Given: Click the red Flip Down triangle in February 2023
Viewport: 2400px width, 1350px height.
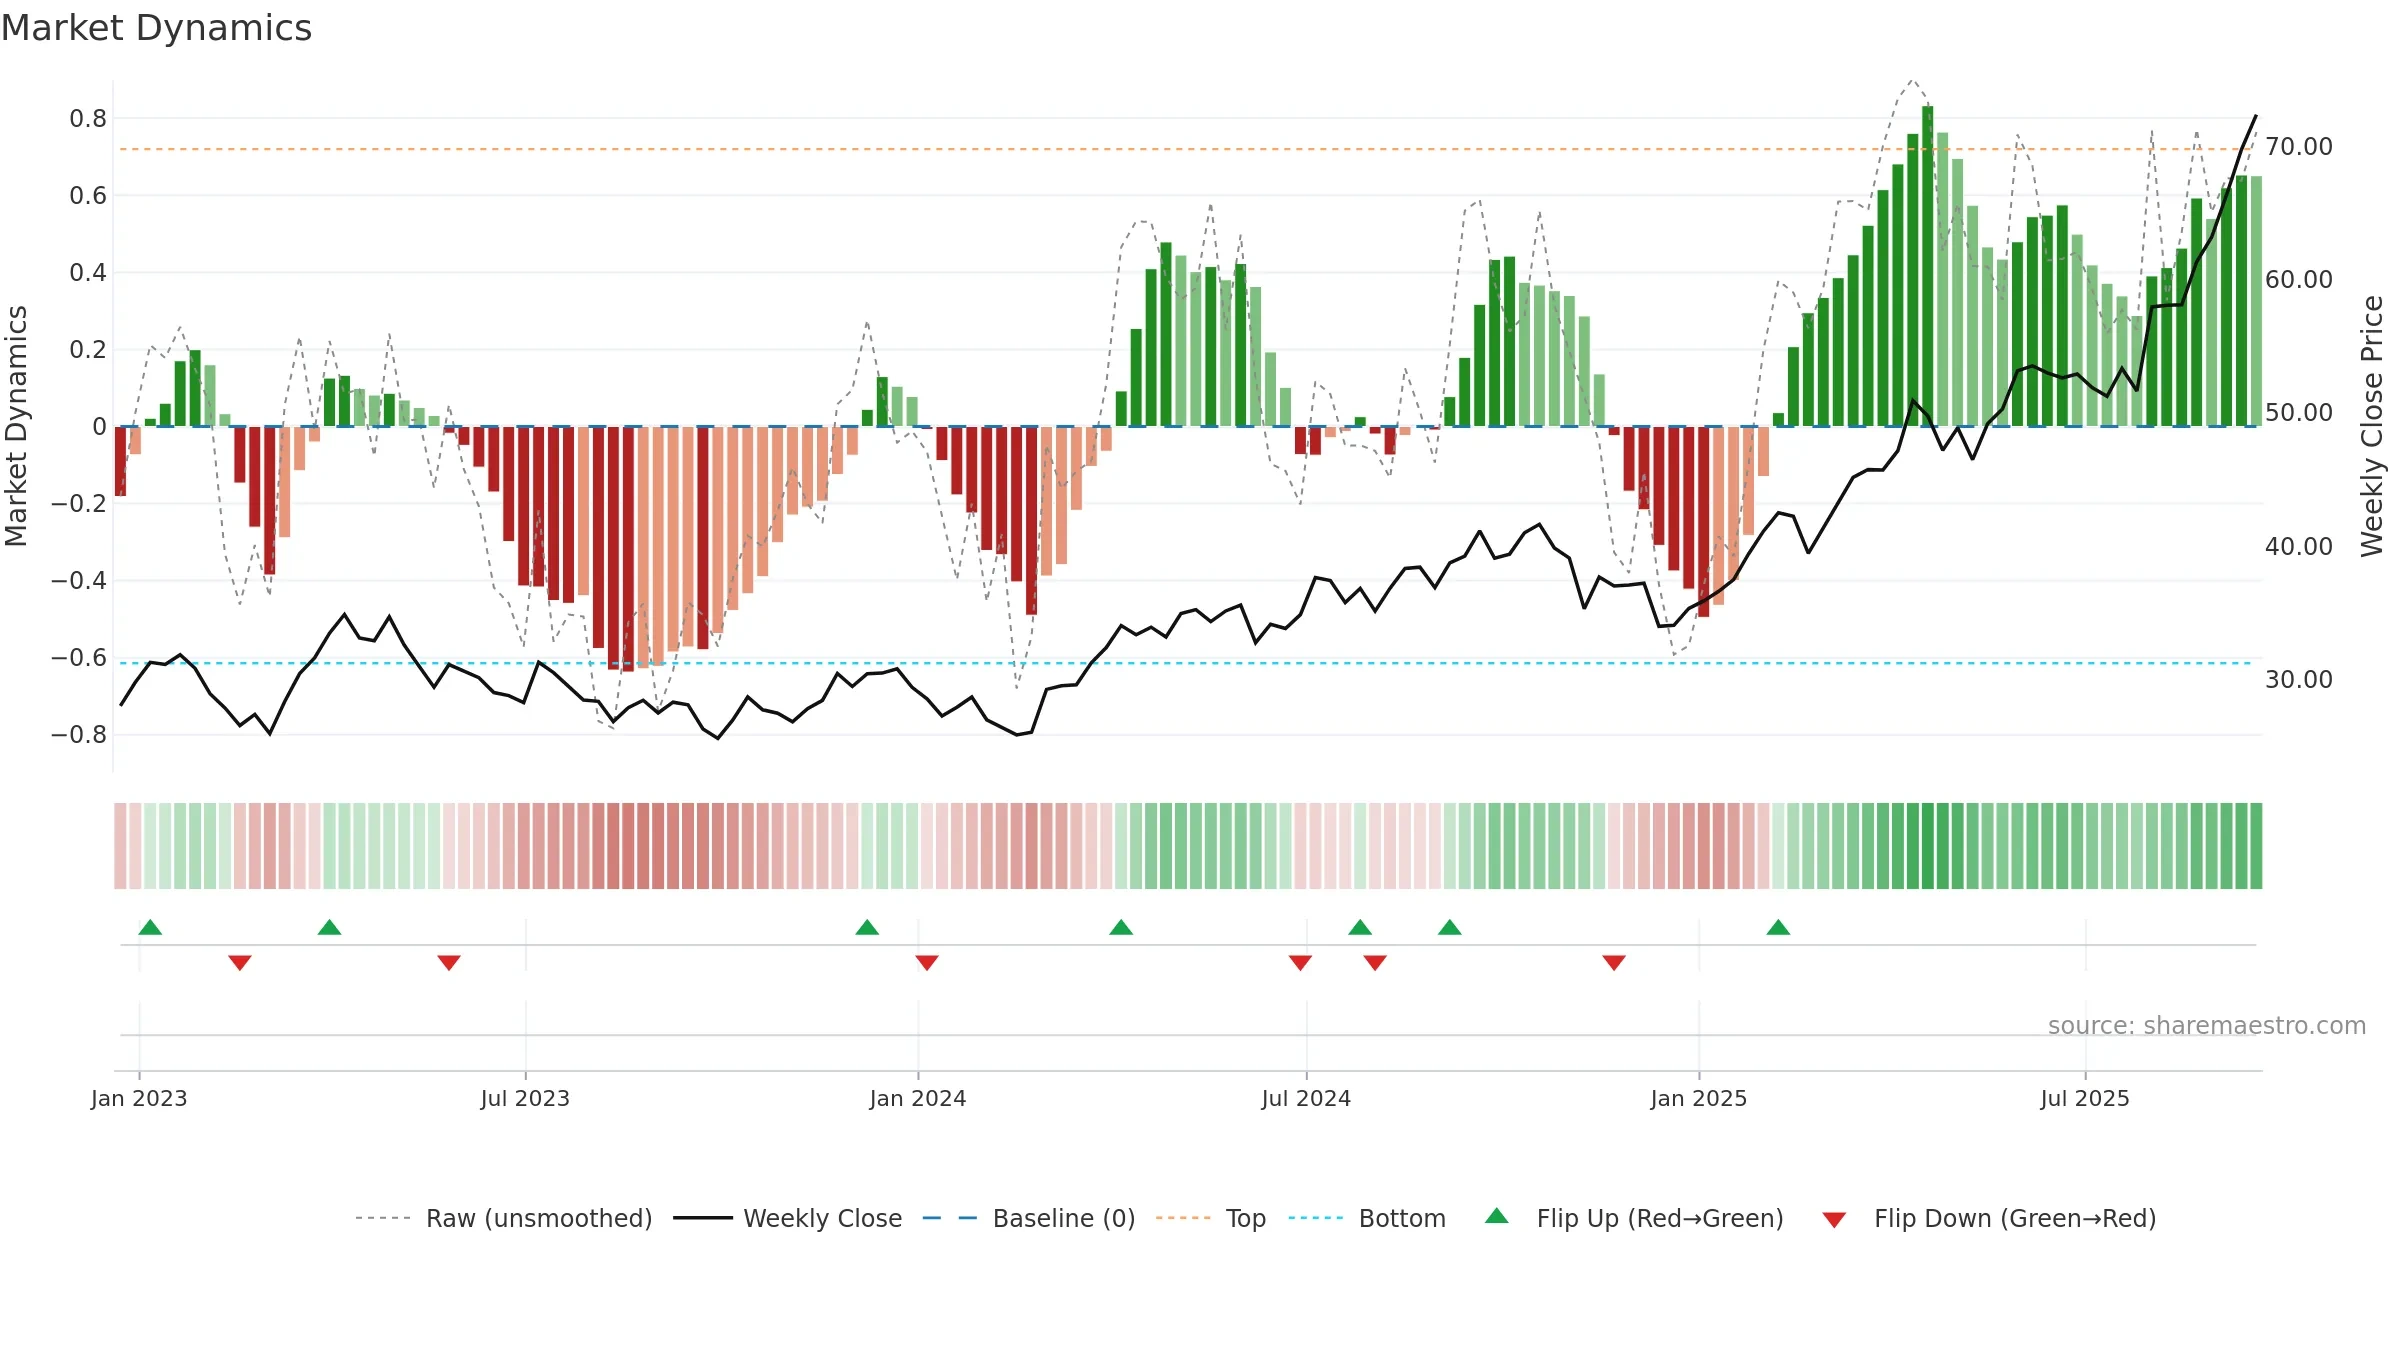Looking at the screenshot, I should point(240,963).
